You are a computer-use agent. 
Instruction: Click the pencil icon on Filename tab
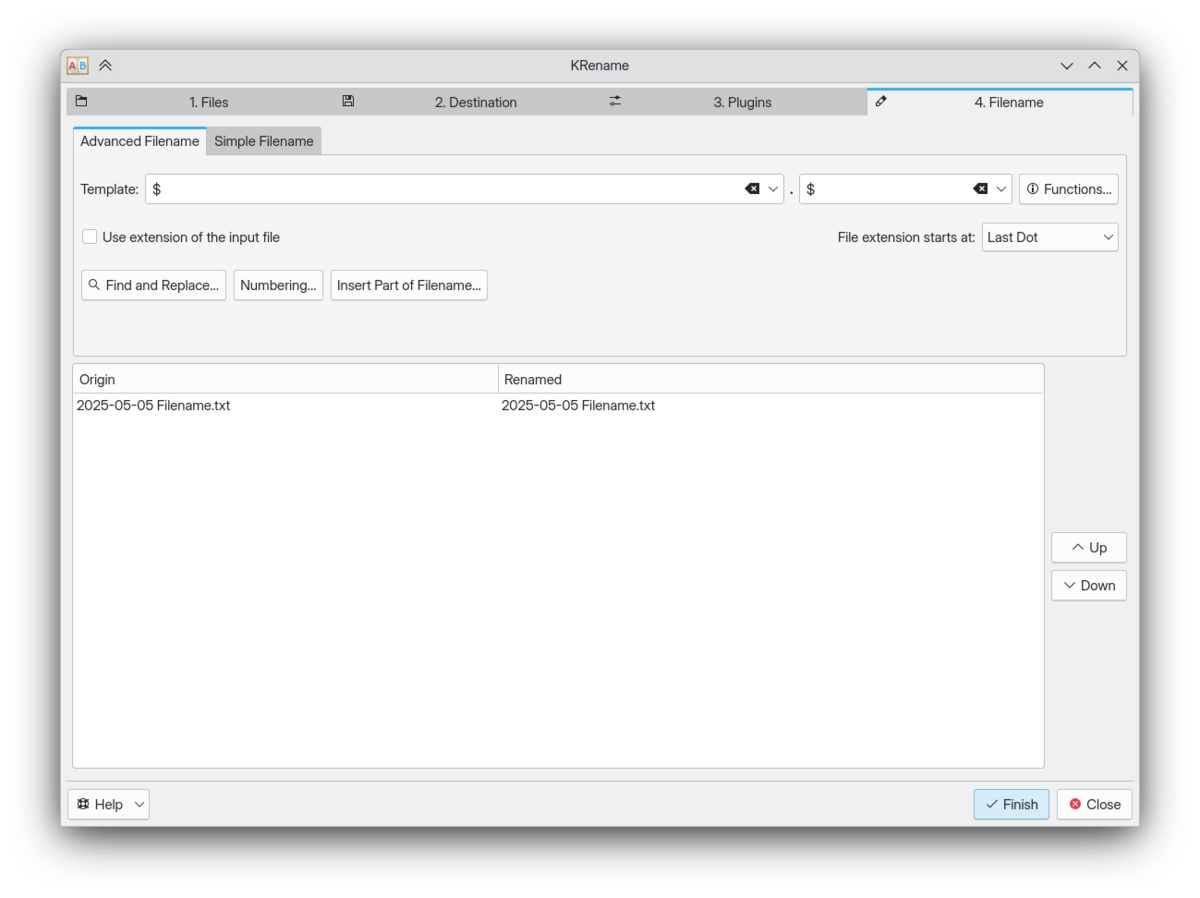click(881, 101)
